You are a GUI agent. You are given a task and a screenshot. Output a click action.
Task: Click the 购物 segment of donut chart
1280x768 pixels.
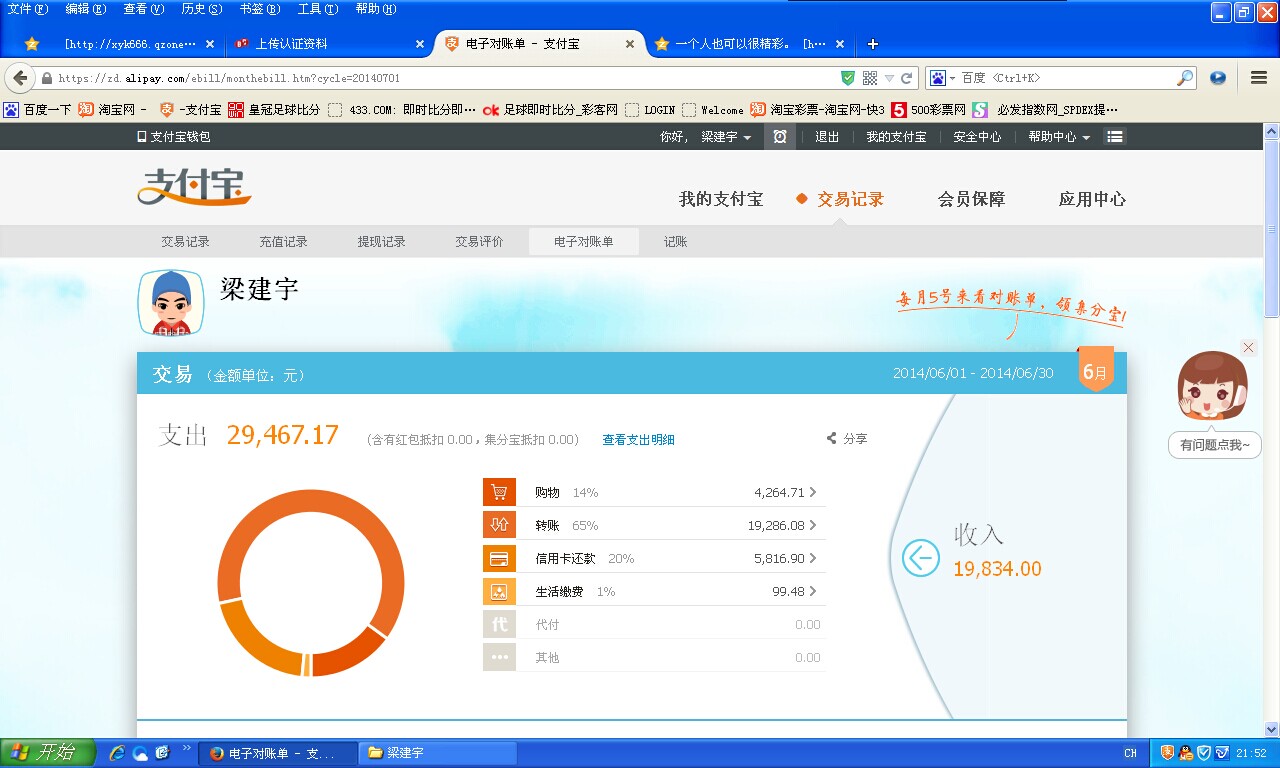click(x=347, y=654)
